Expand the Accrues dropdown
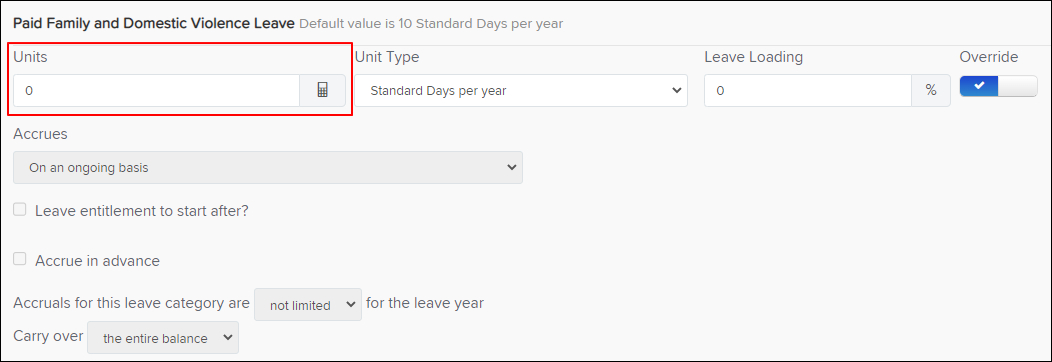The width and height of the screenshot is (1052, 362). coord(268,168)
